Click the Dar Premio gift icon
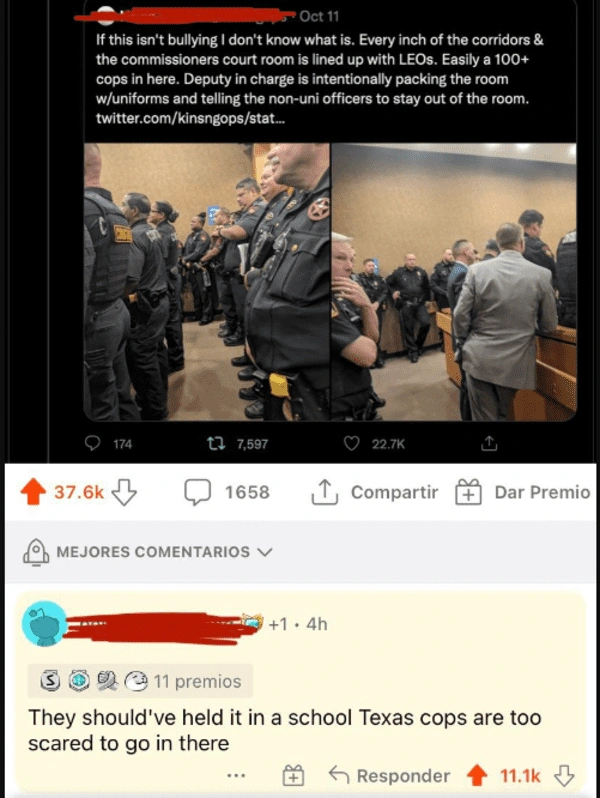 tap(468, 492)
